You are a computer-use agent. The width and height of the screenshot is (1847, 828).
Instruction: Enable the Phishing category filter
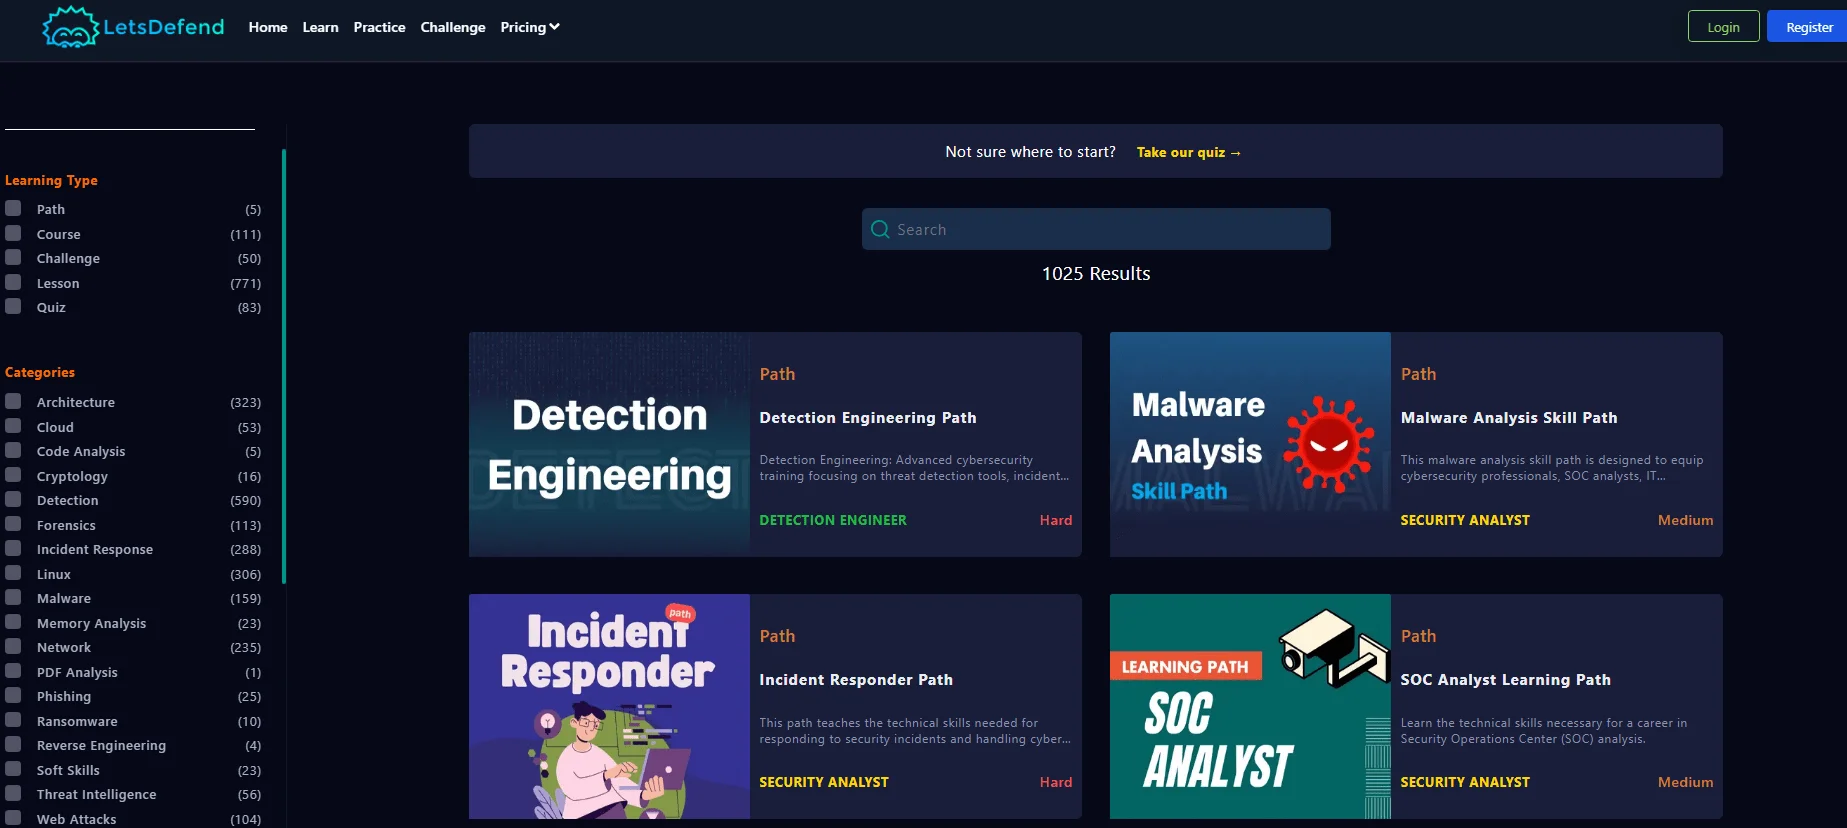[13, 695]
